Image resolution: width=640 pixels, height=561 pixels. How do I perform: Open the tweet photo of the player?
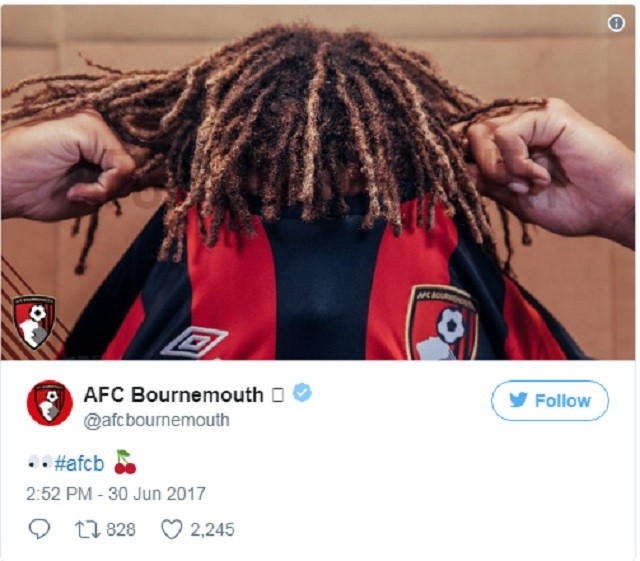pos(318,183)
